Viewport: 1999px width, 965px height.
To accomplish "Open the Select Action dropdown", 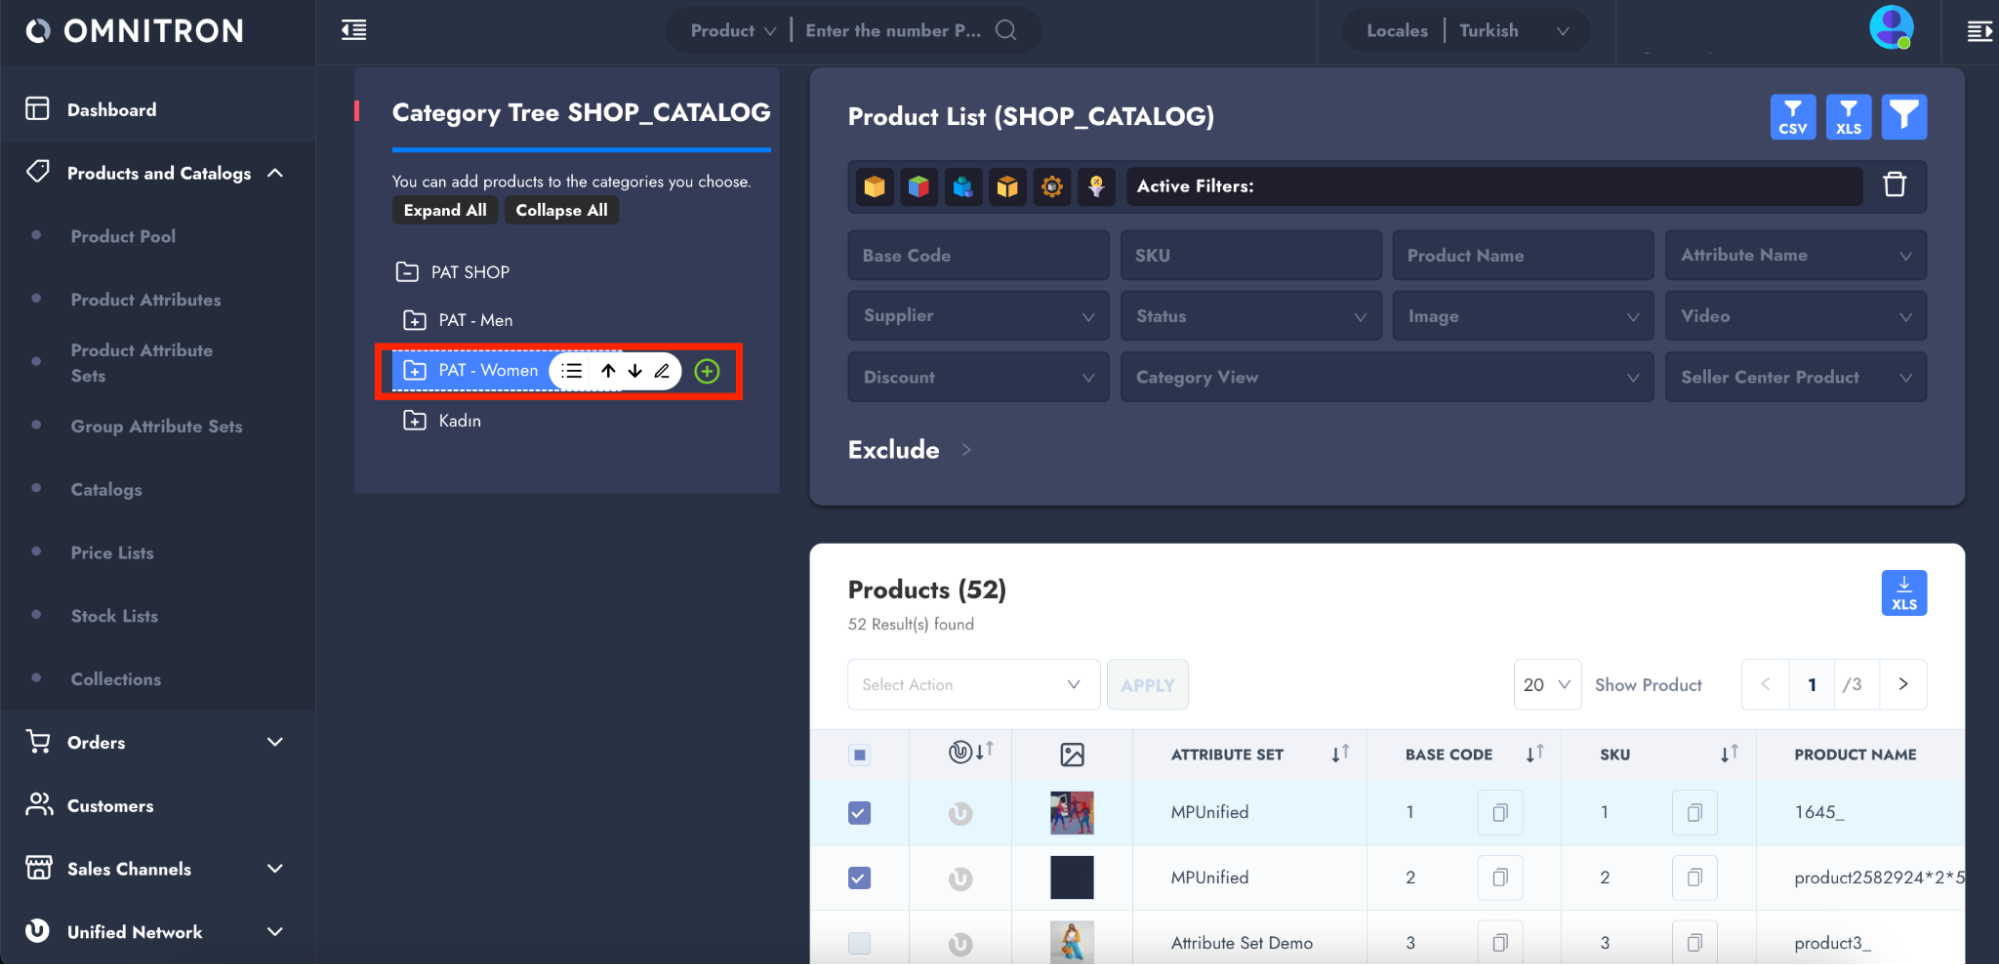I will pyautogui.click(x=972, y=685).
